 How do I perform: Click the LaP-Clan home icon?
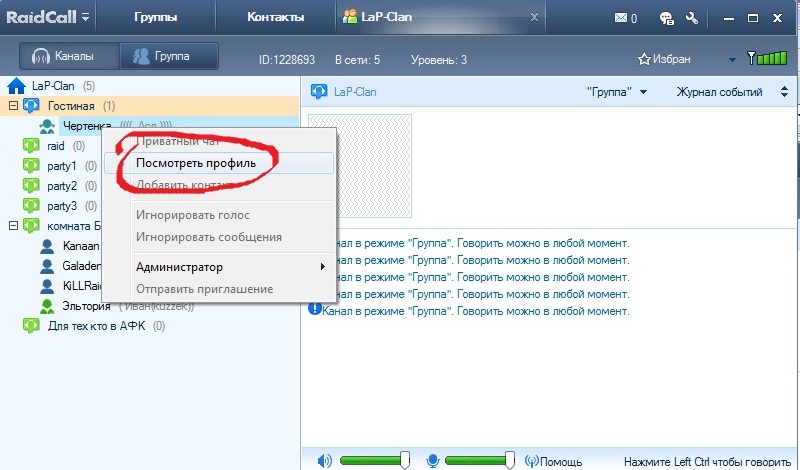click(16, 86)
